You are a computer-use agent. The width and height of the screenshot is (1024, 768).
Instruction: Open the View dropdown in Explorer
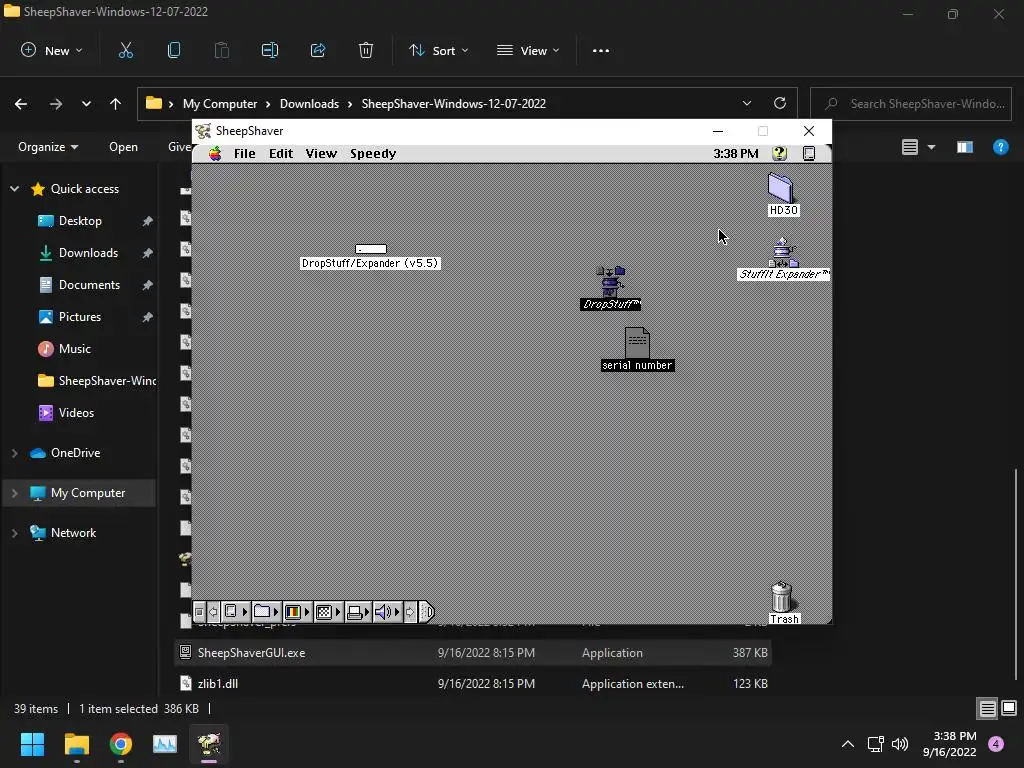pos(528,50)
